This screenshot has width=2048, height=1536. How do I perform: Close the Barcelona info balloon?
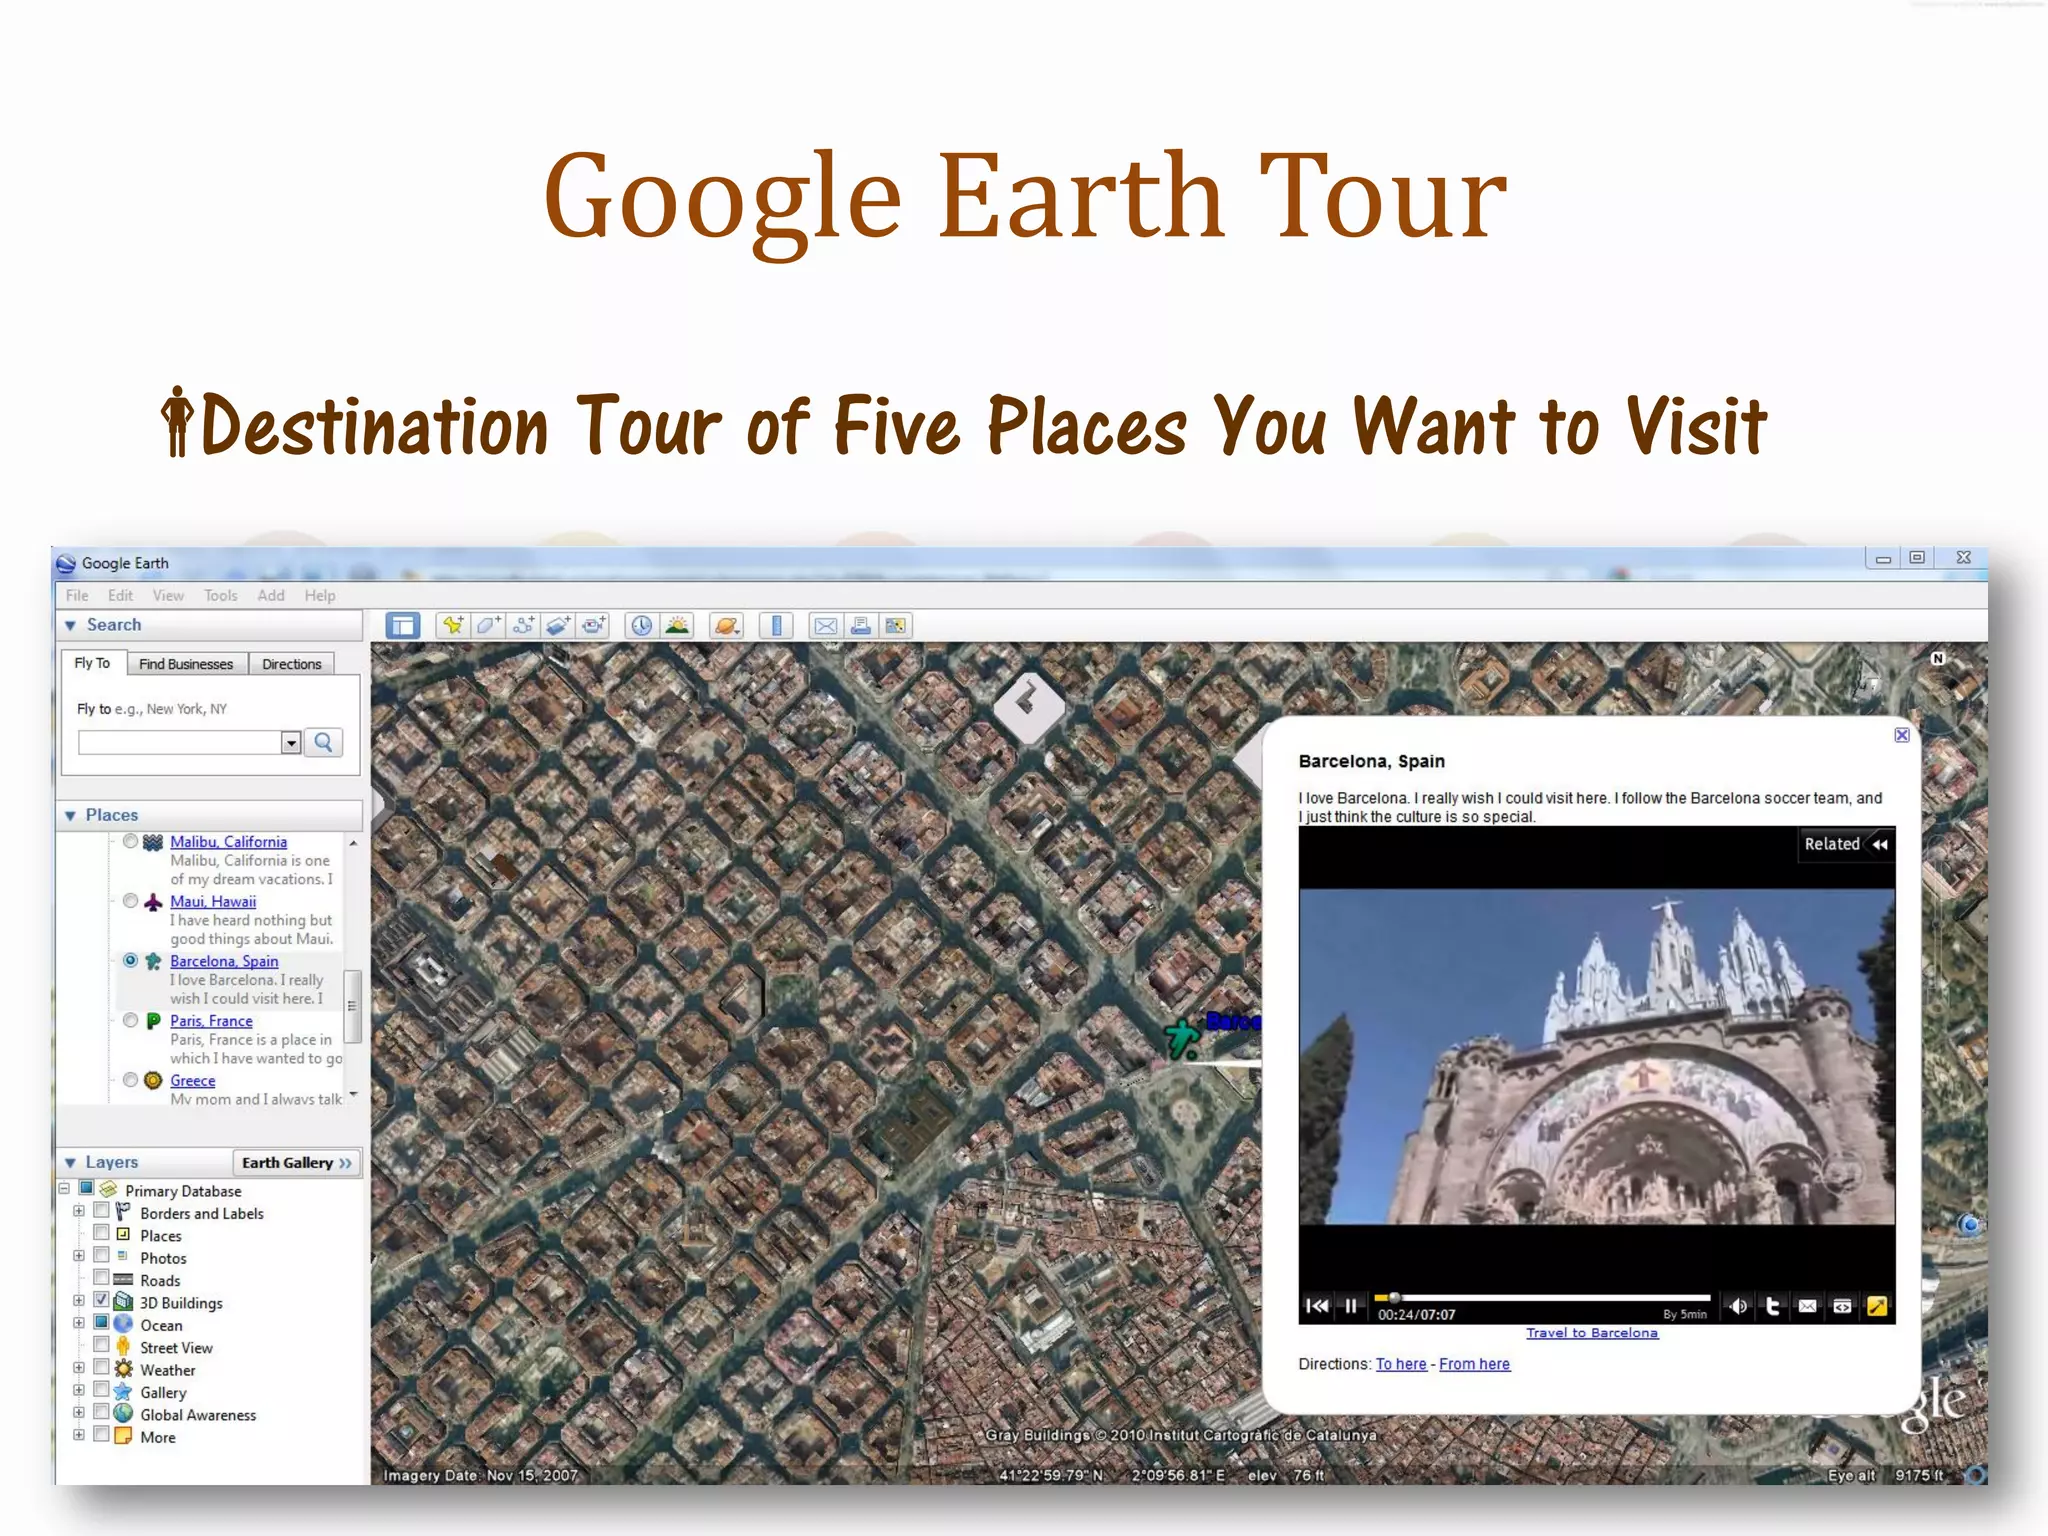click(1902, 735)
